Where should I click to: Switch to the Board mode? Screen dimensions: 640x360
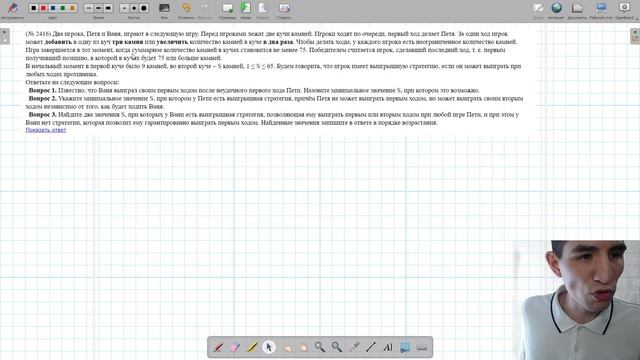click(538, 8)
